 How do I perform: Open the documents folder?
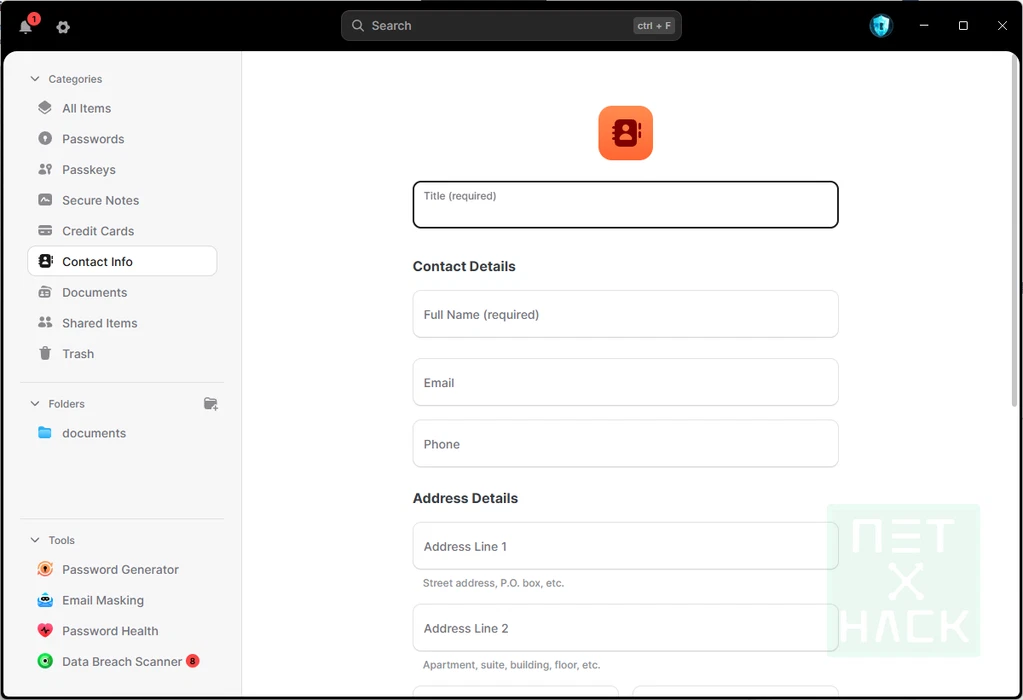coord(93,433)
